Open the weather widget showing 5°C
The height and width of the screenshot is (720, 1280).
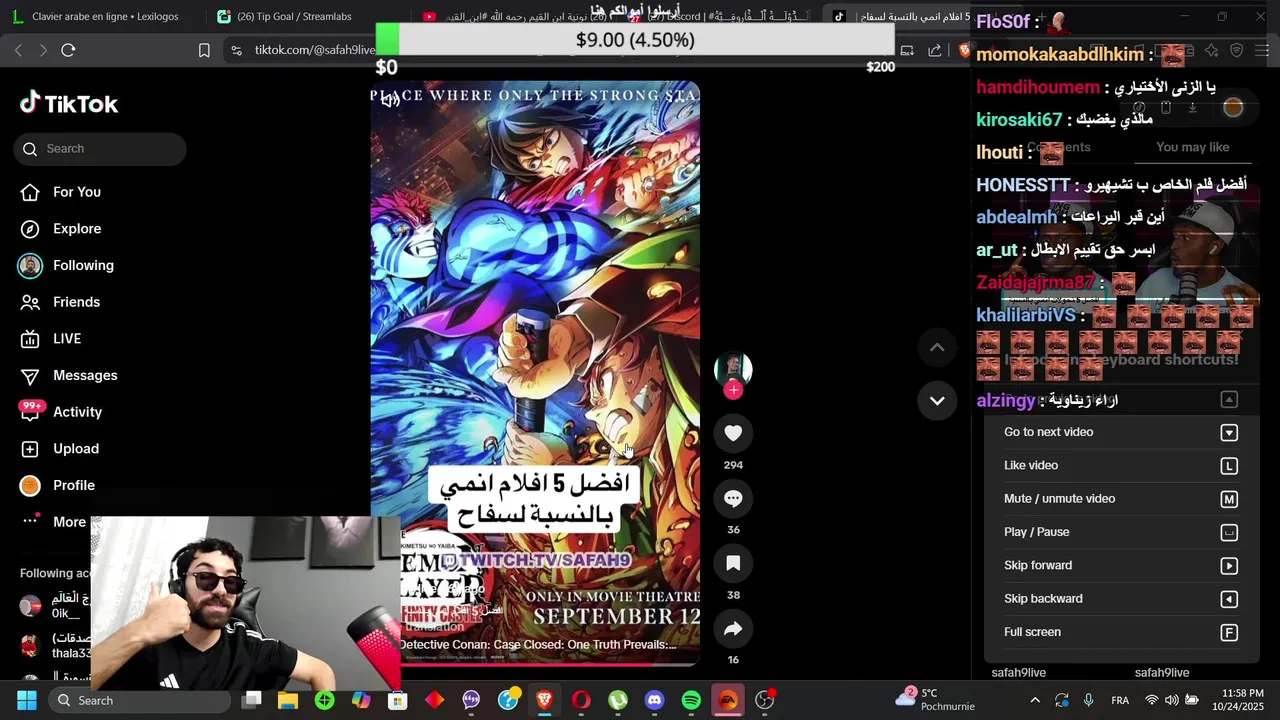click(x=934, y=699)
